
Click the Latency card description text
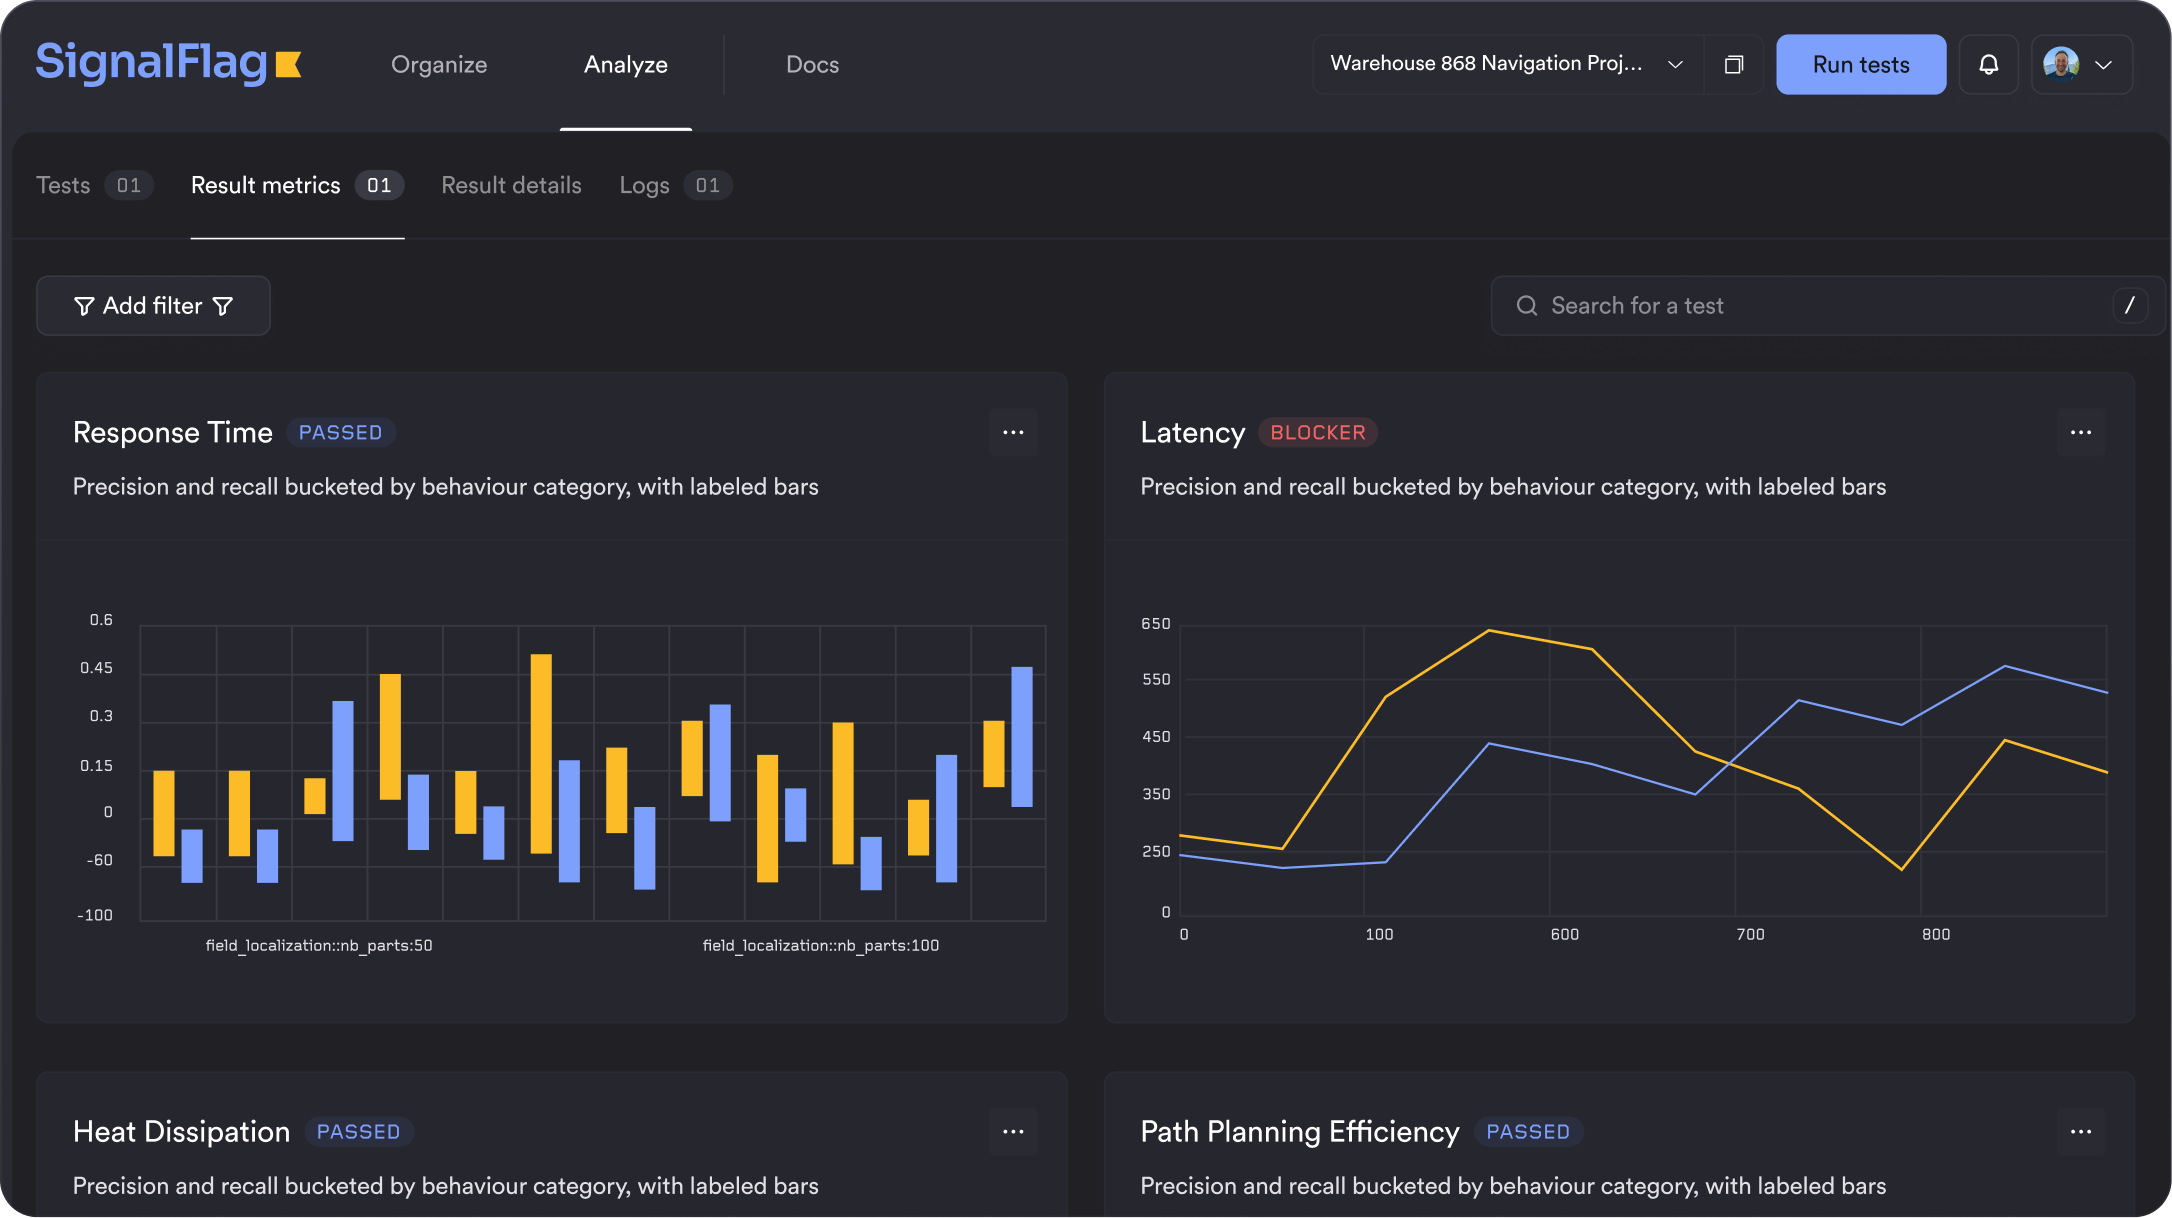1513,487
